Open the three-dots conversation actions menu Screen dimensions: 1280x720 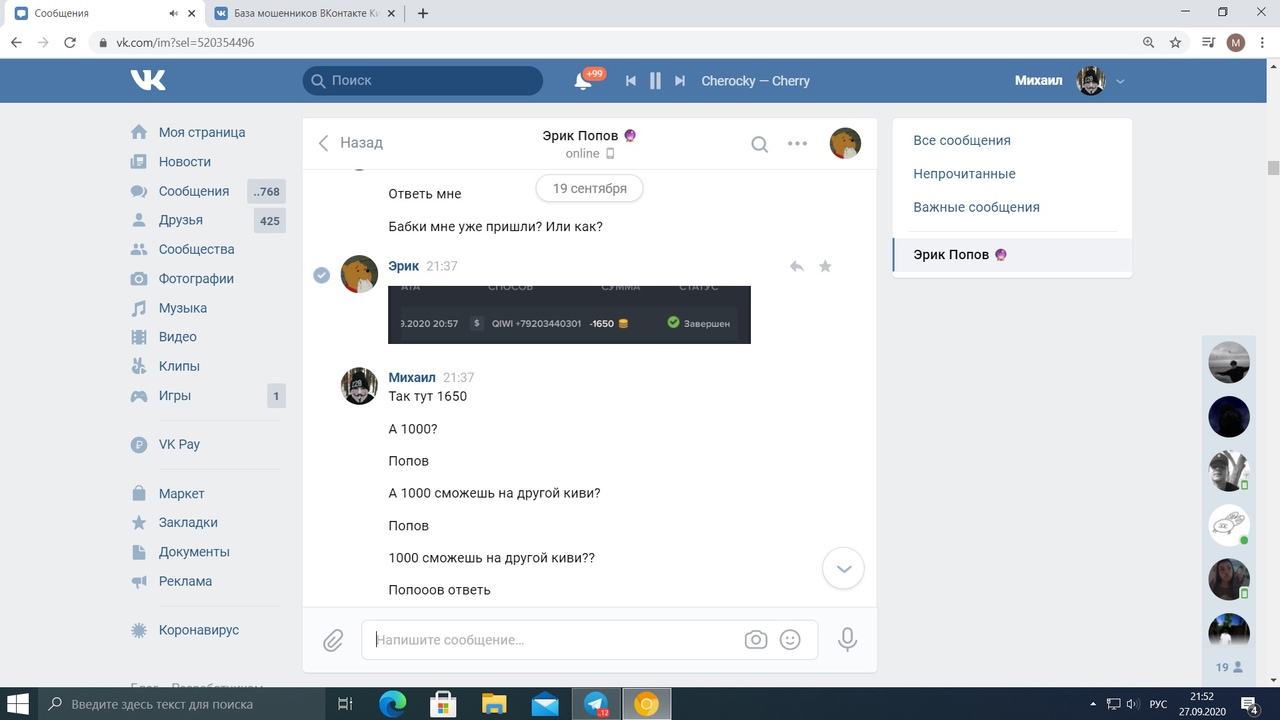[797, 144]
